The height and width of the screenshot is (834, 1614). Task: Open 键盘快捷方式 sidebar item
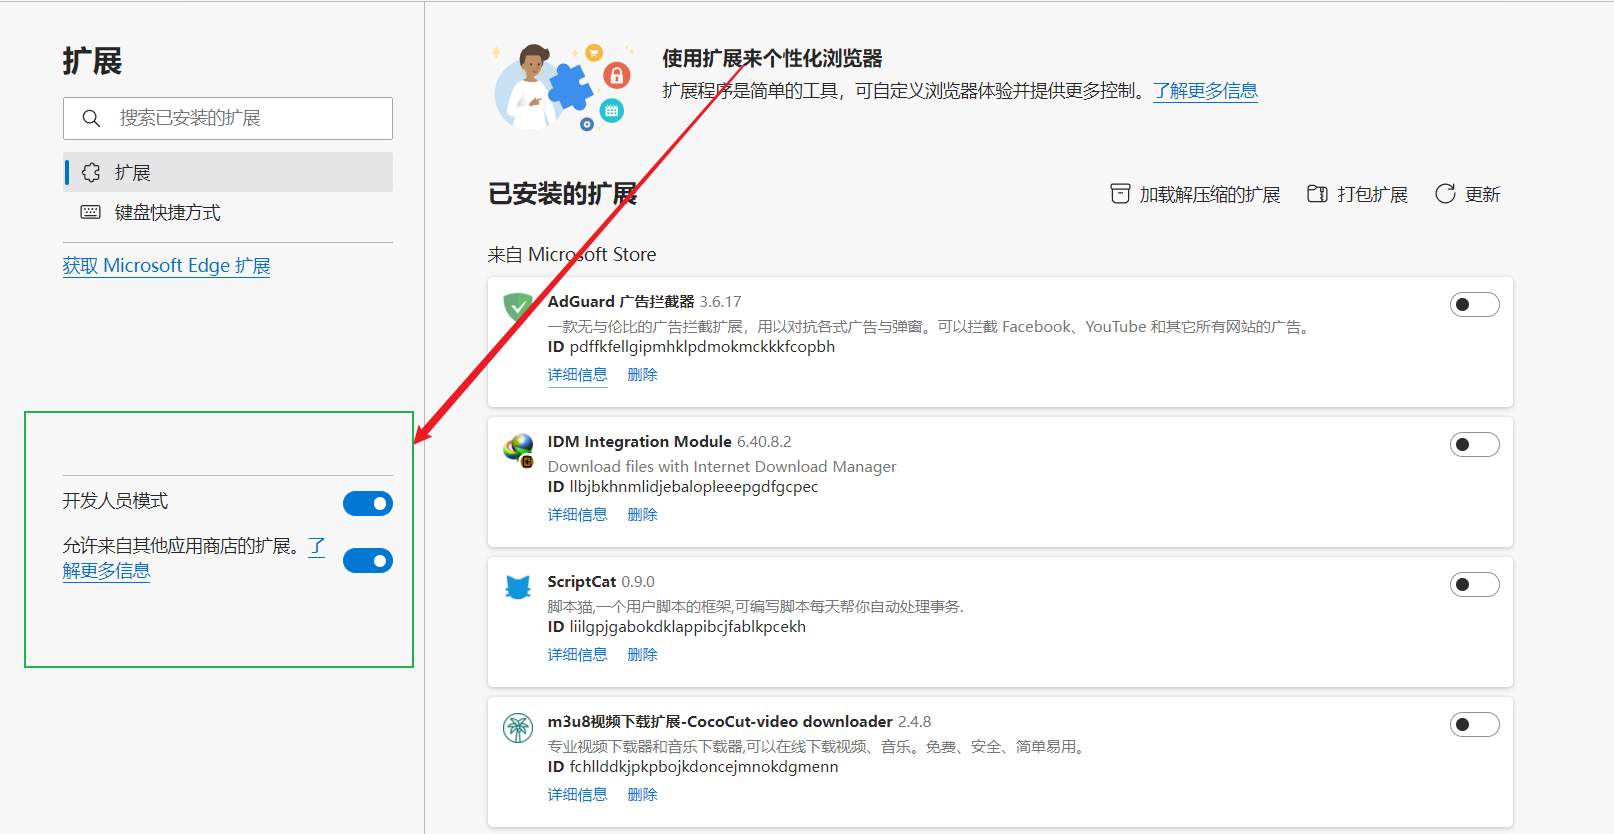(x=228, y=212)
